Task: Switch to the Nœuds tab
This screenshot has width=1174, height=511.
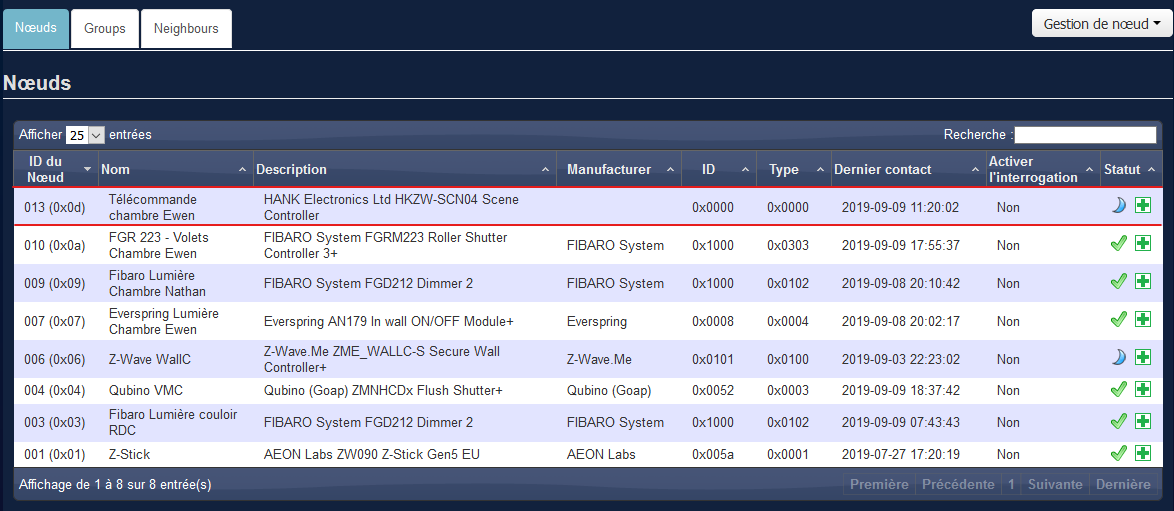Action: 36,28
